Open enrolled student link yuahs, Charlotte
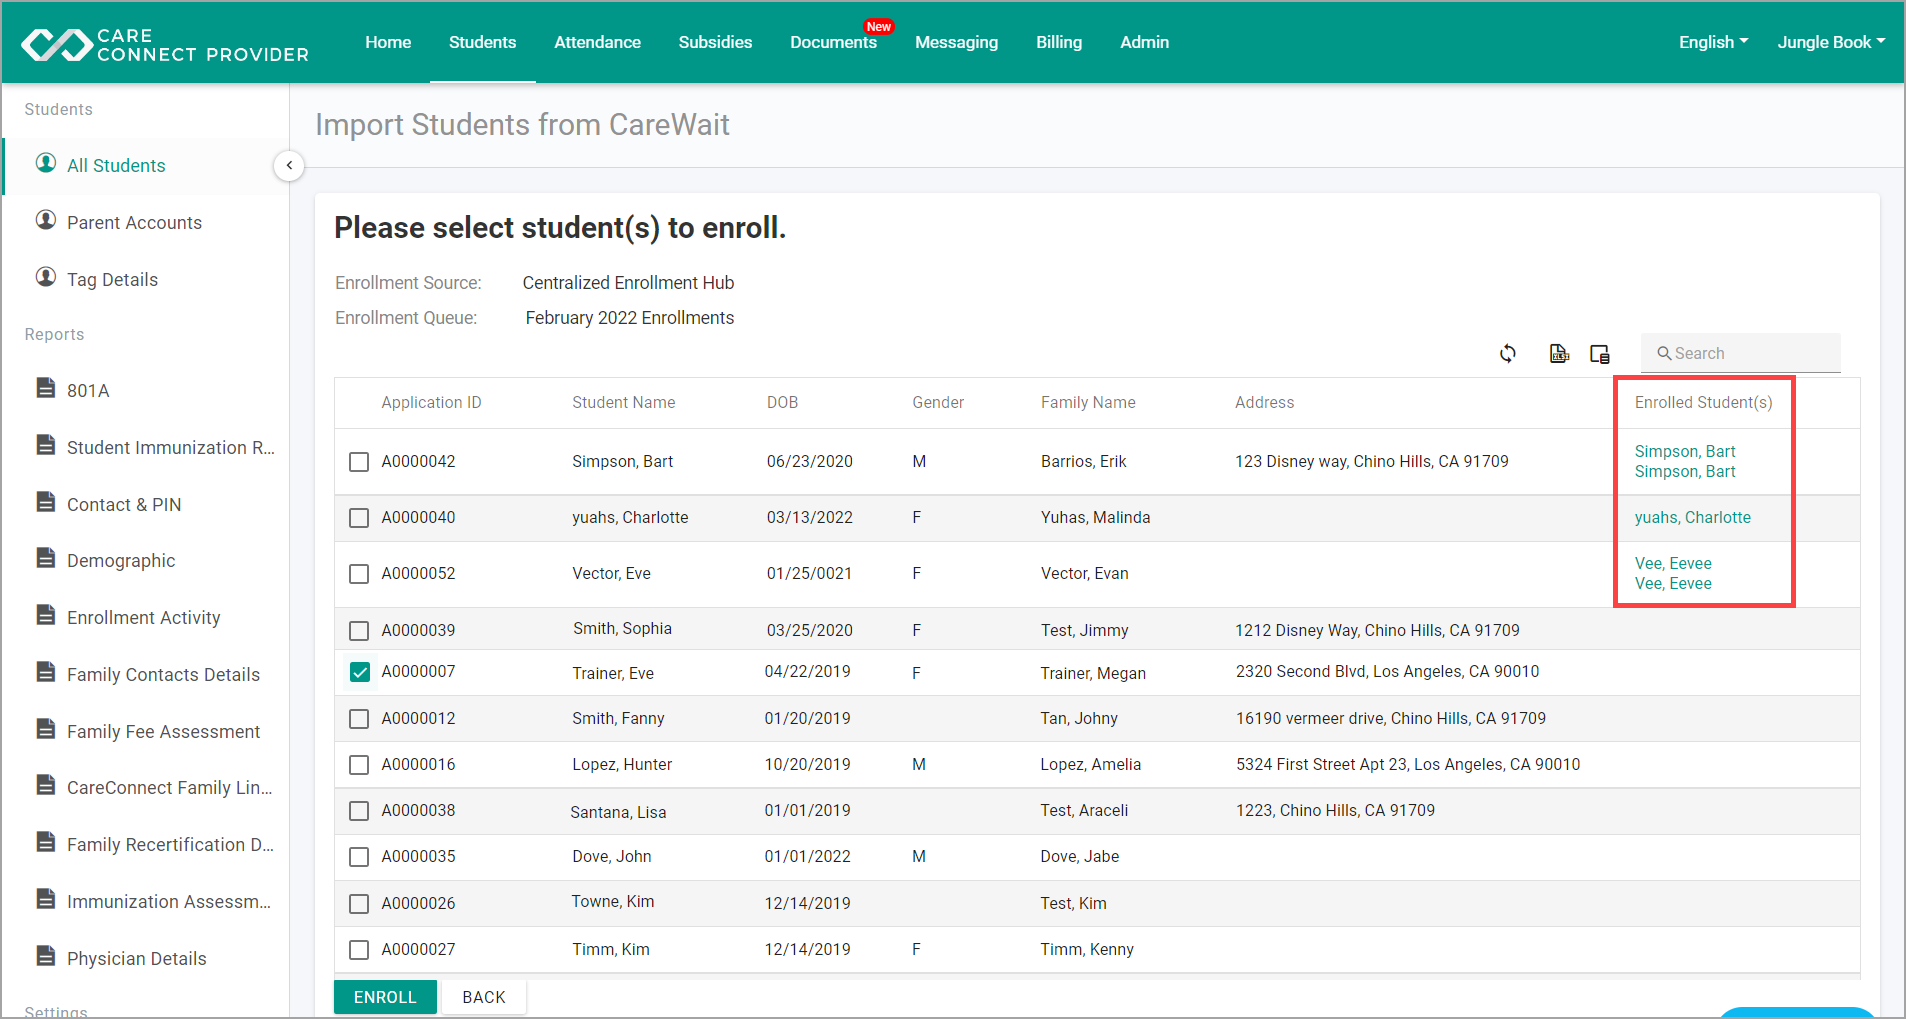The height and width of the screenshot is (1019, 1906). click(x=1693, y=517)
